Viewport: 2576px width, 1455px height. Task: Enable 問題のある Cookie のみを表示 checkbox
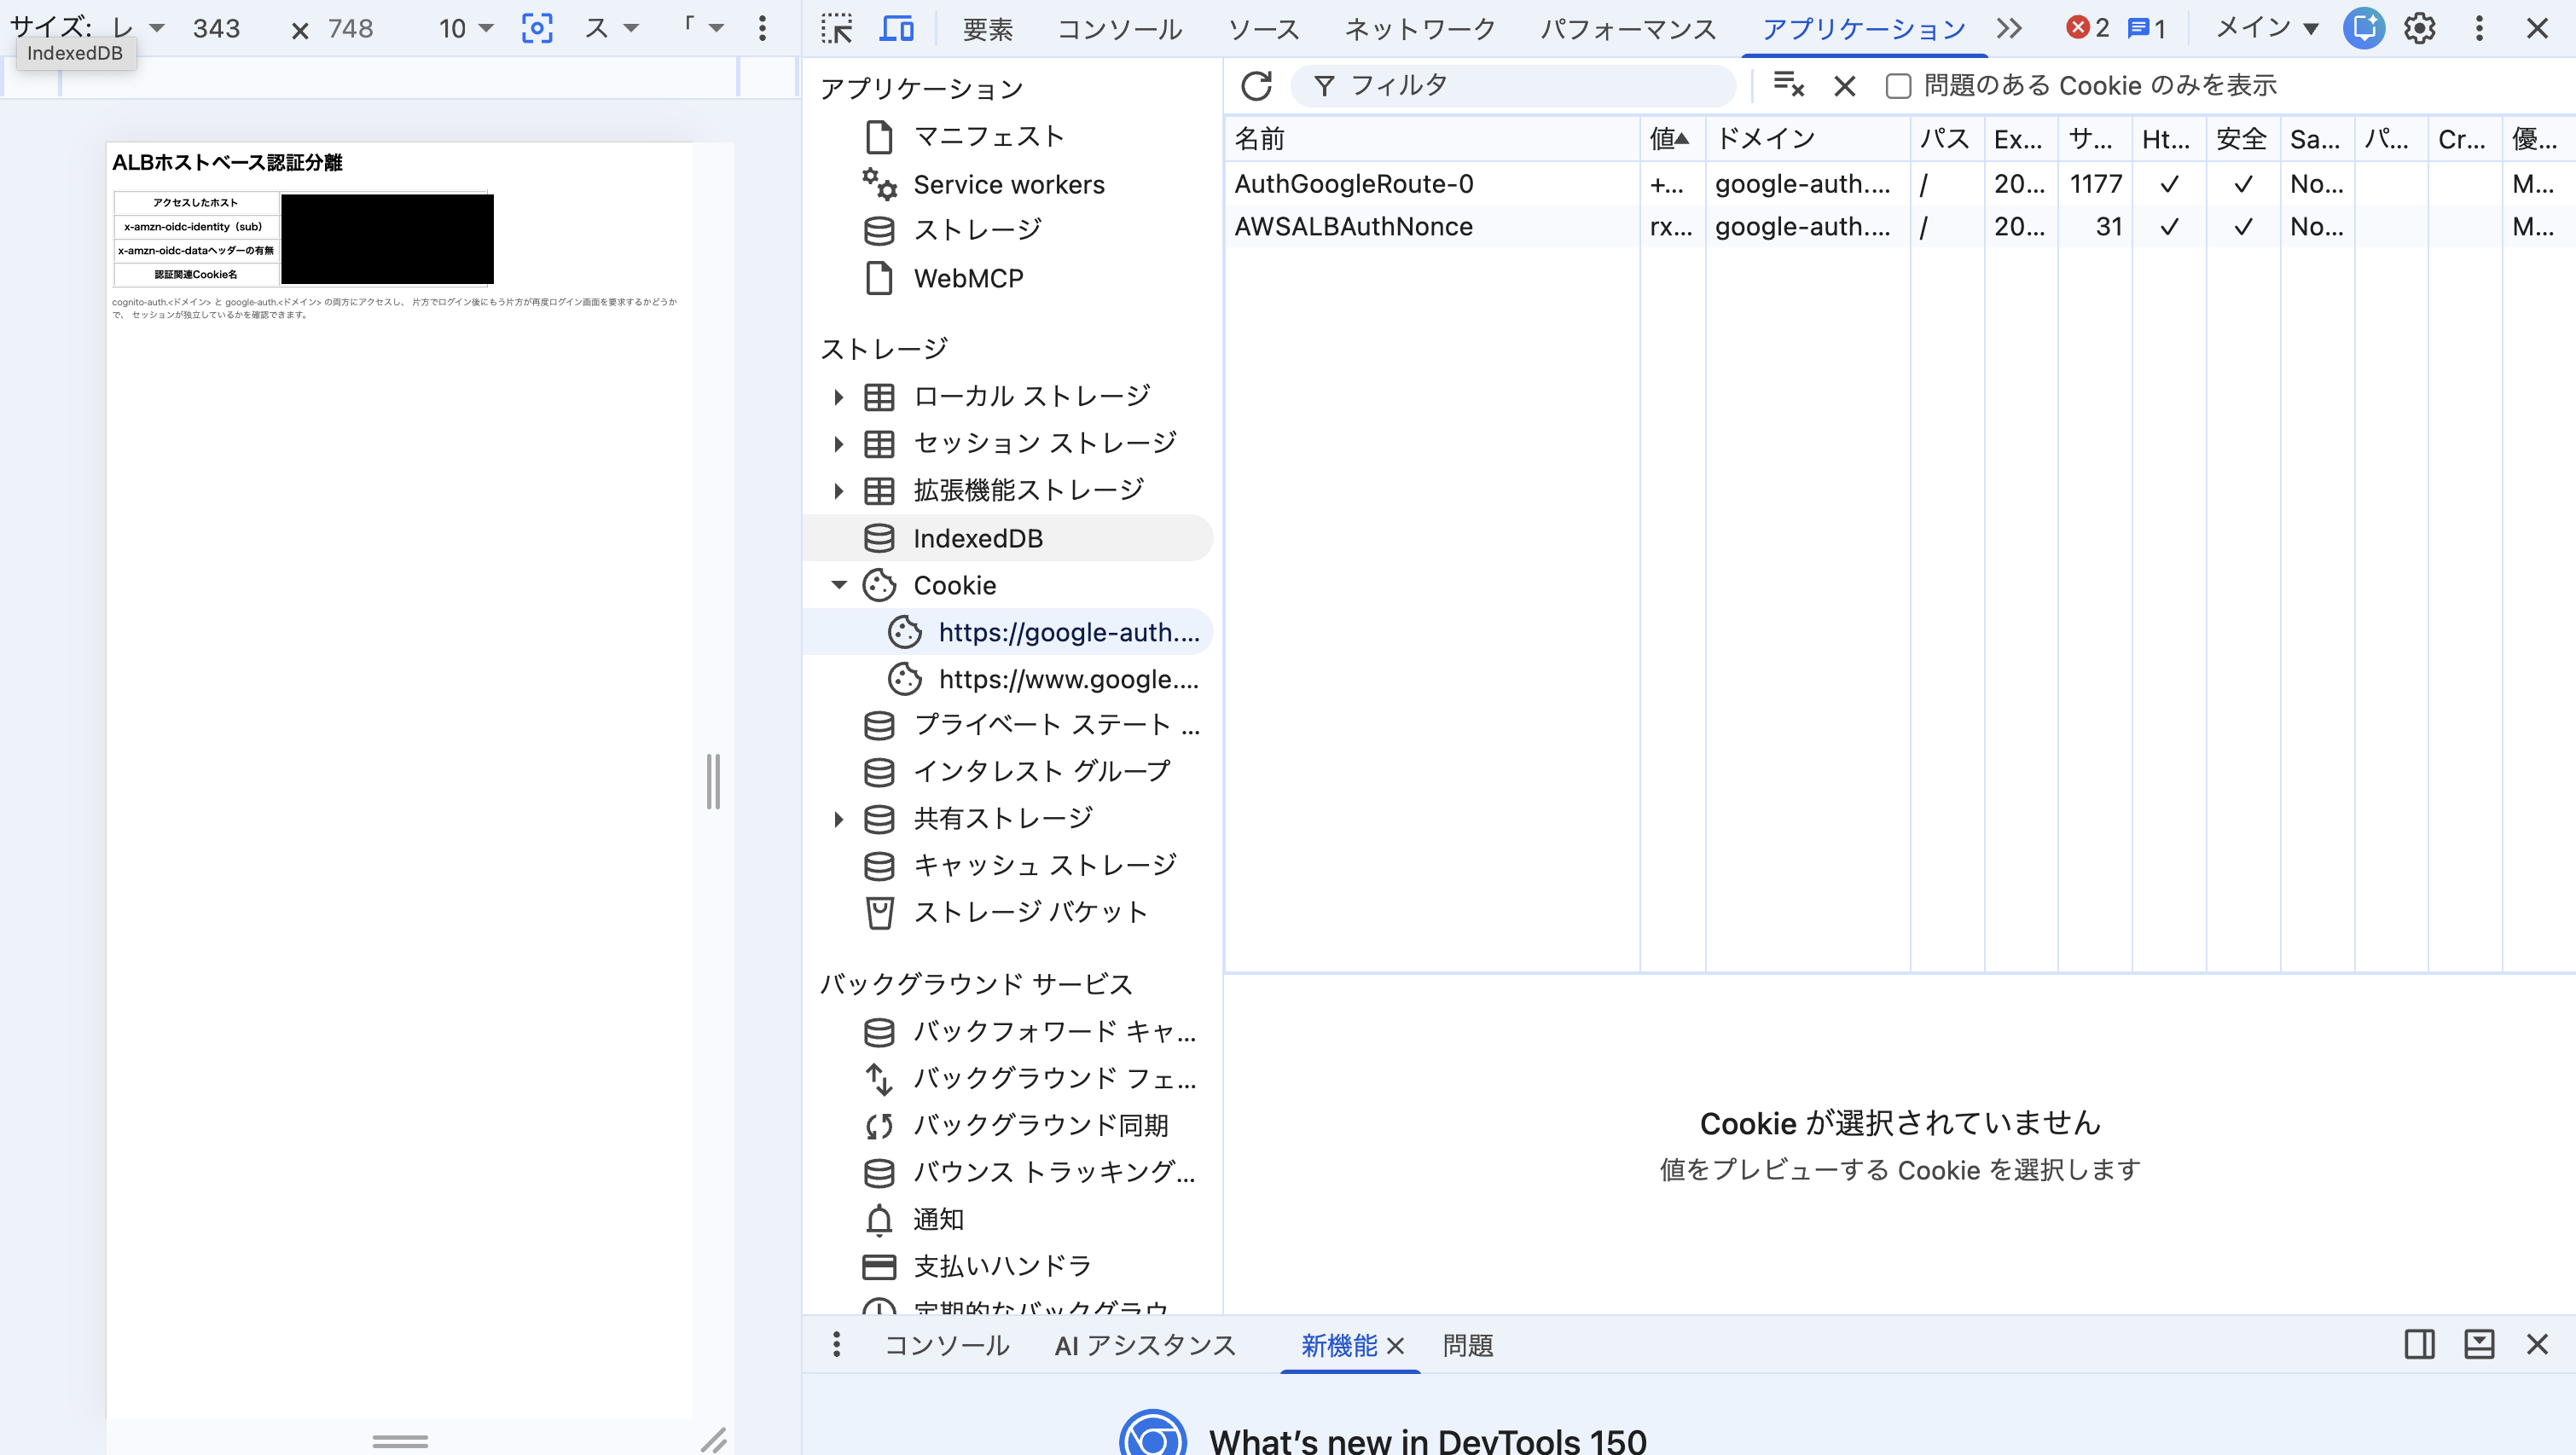click(1898, 86)
